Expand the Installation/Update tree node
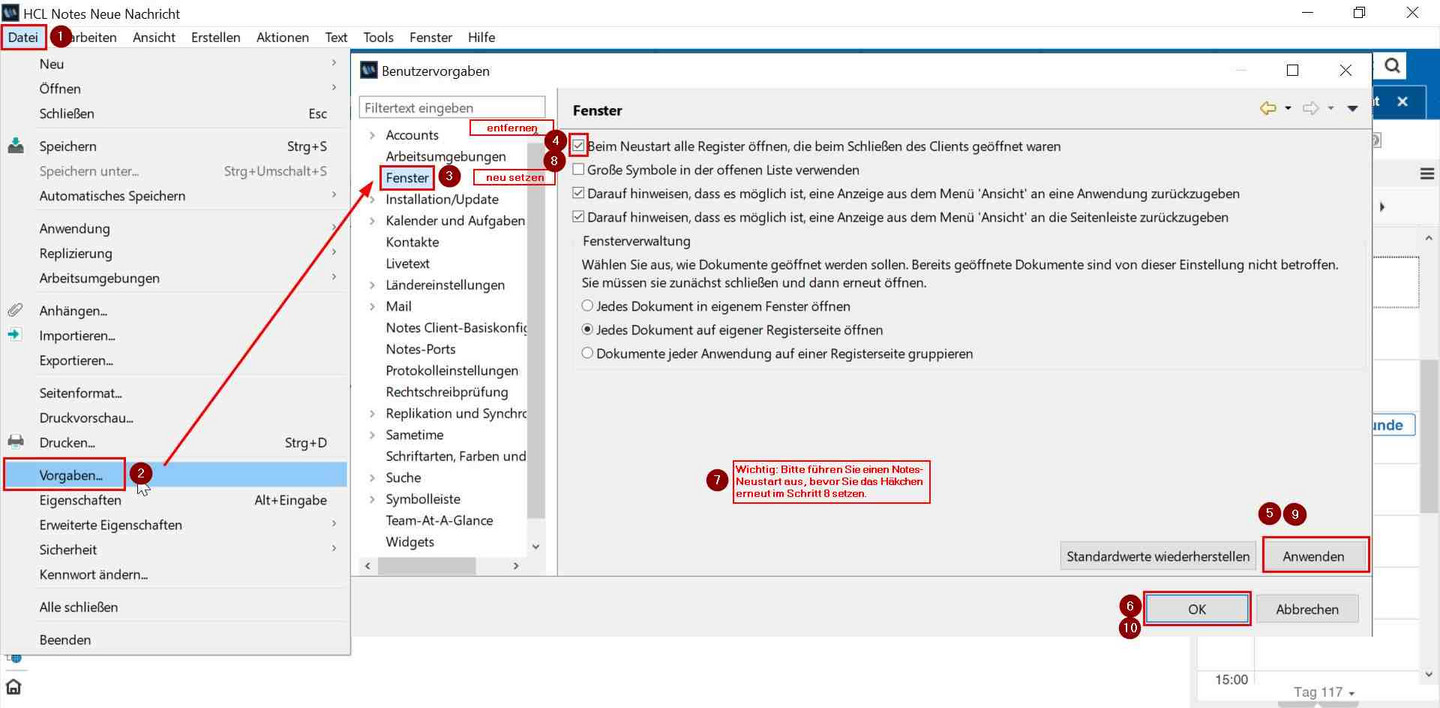 (x=372, y=199)
